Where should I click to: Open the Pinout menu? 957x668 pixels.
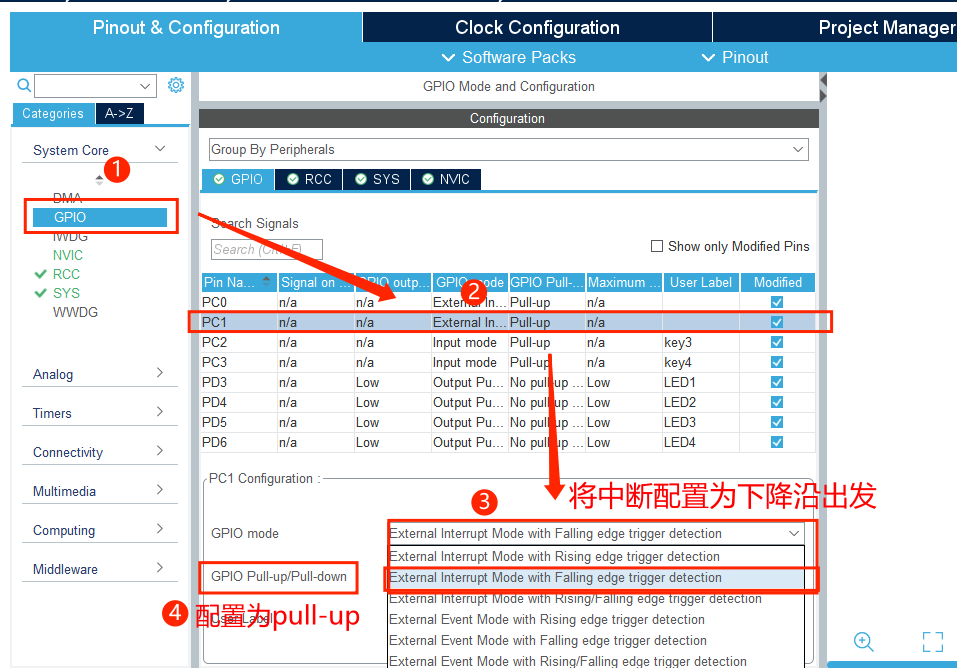pyautogui.click(x=735, y=57)
